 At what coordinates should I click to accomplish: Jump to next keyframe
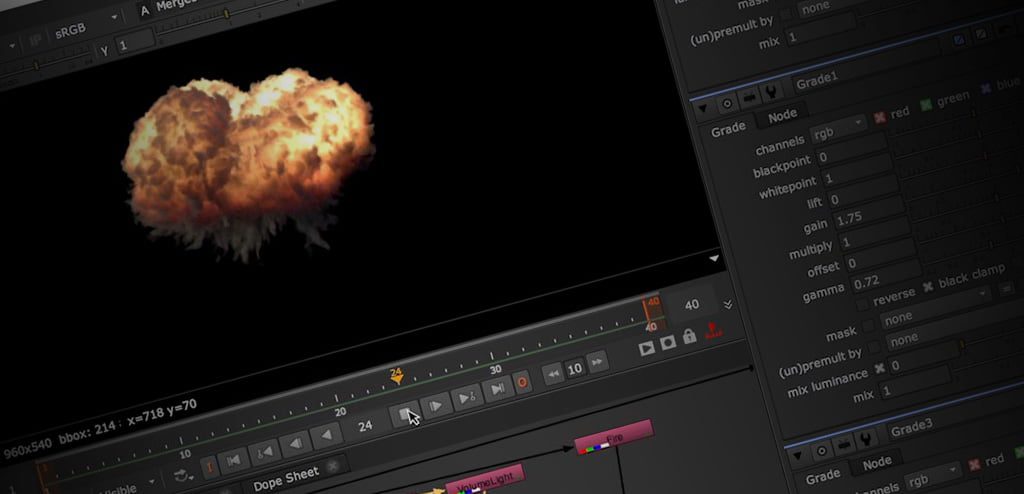pos(467,397)
